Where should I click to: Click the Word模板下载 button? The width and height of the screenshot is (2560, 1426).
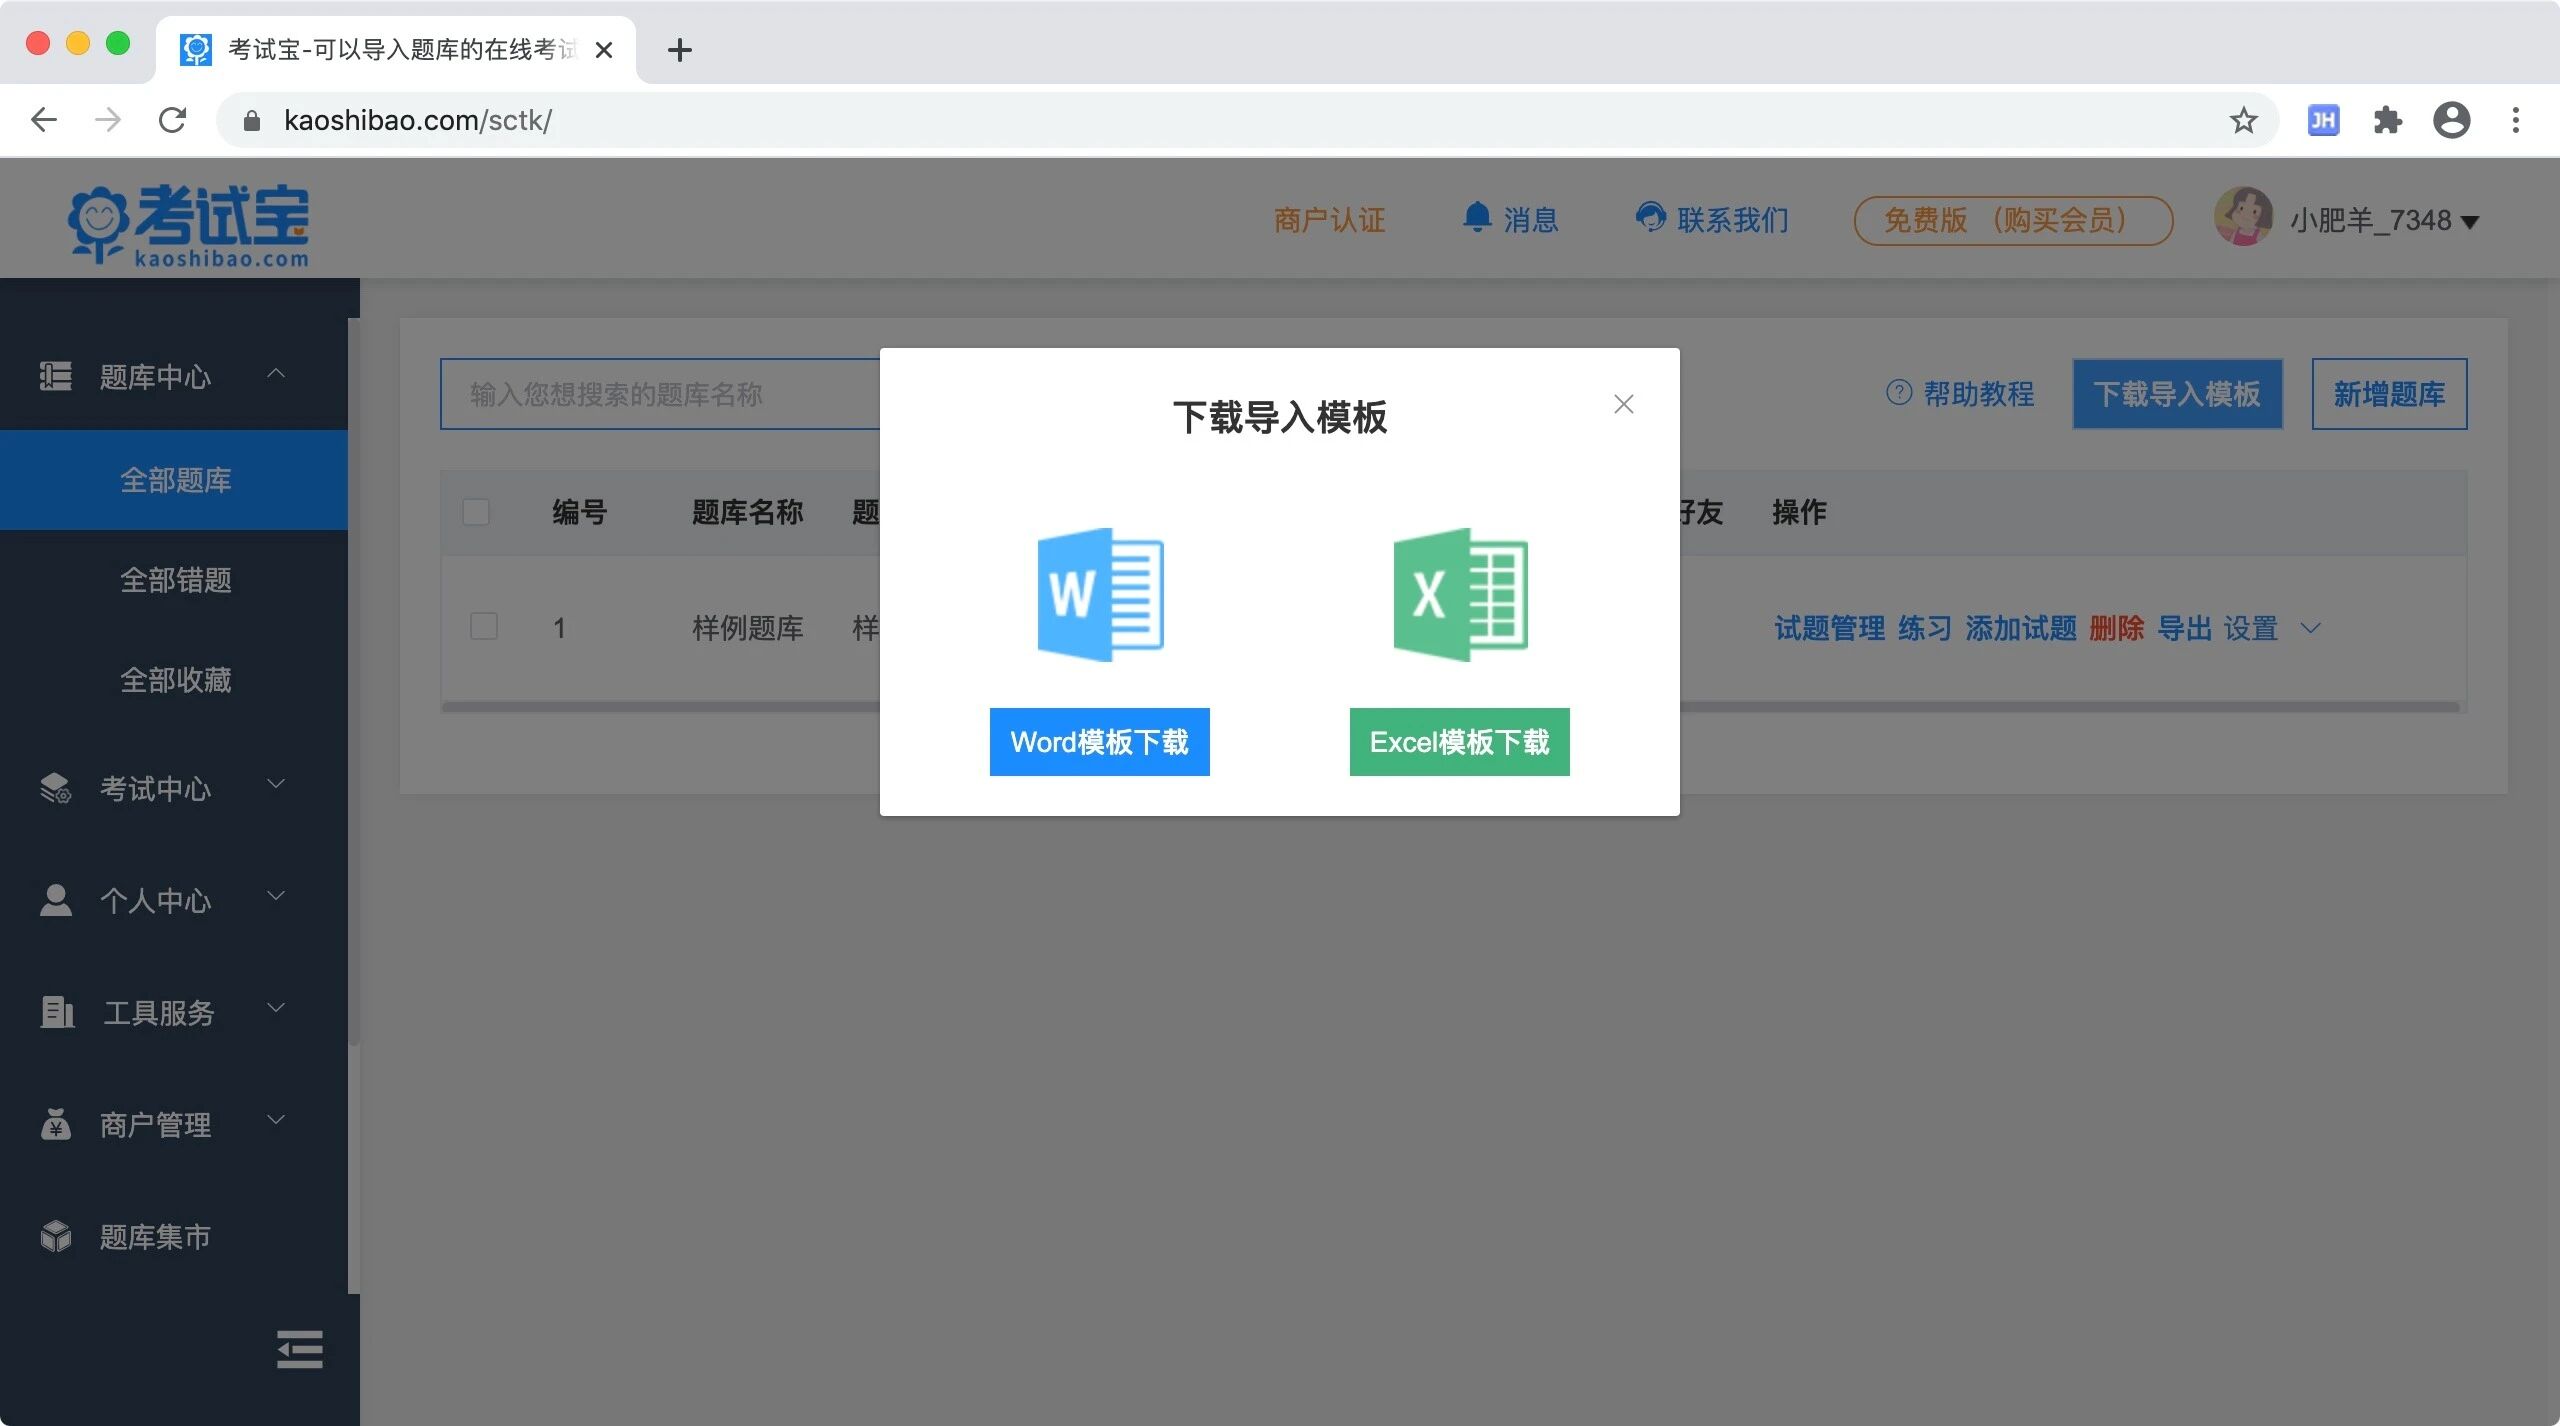coord(1099,742)
